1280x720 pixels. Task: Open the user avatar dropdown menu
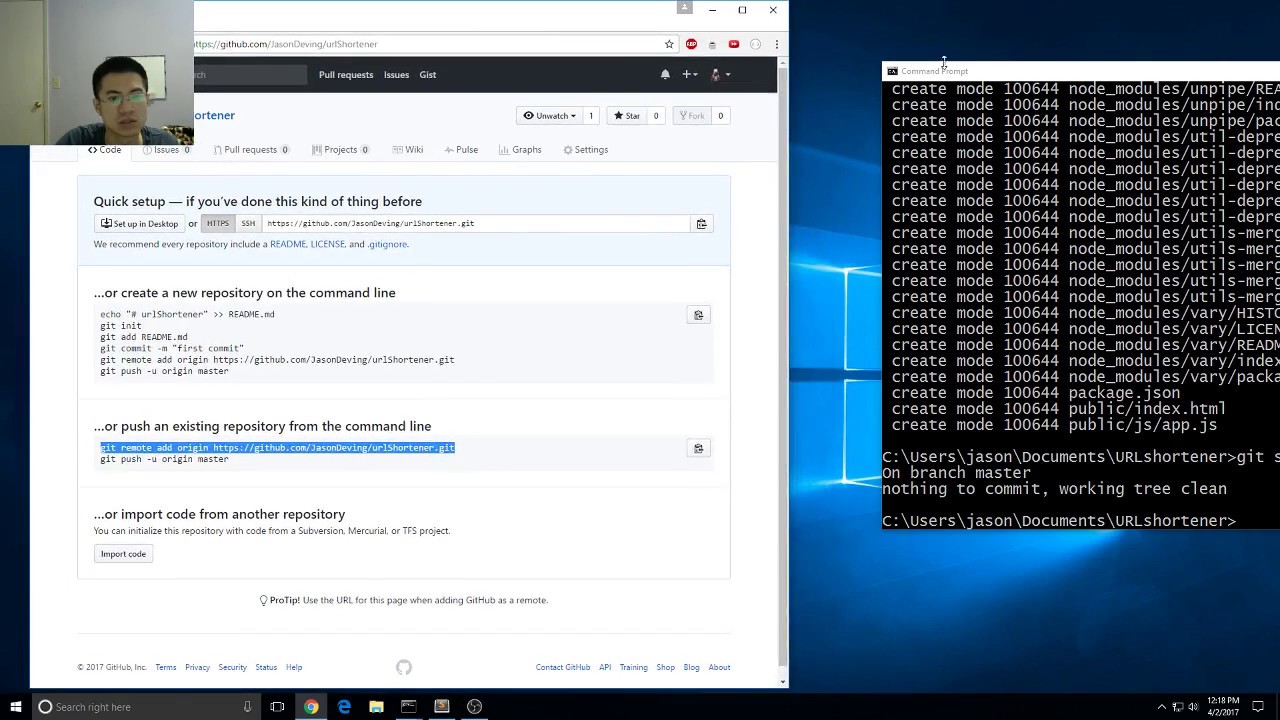pos(720,74)
